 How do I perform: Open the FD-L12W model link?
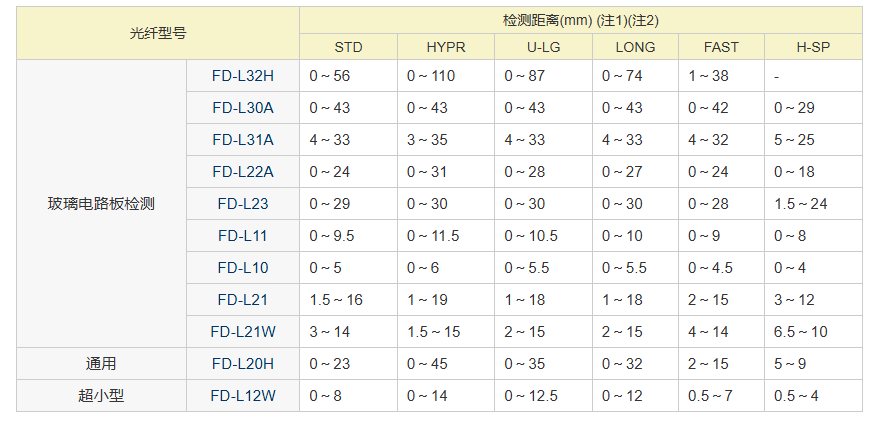tap(243, 395)
